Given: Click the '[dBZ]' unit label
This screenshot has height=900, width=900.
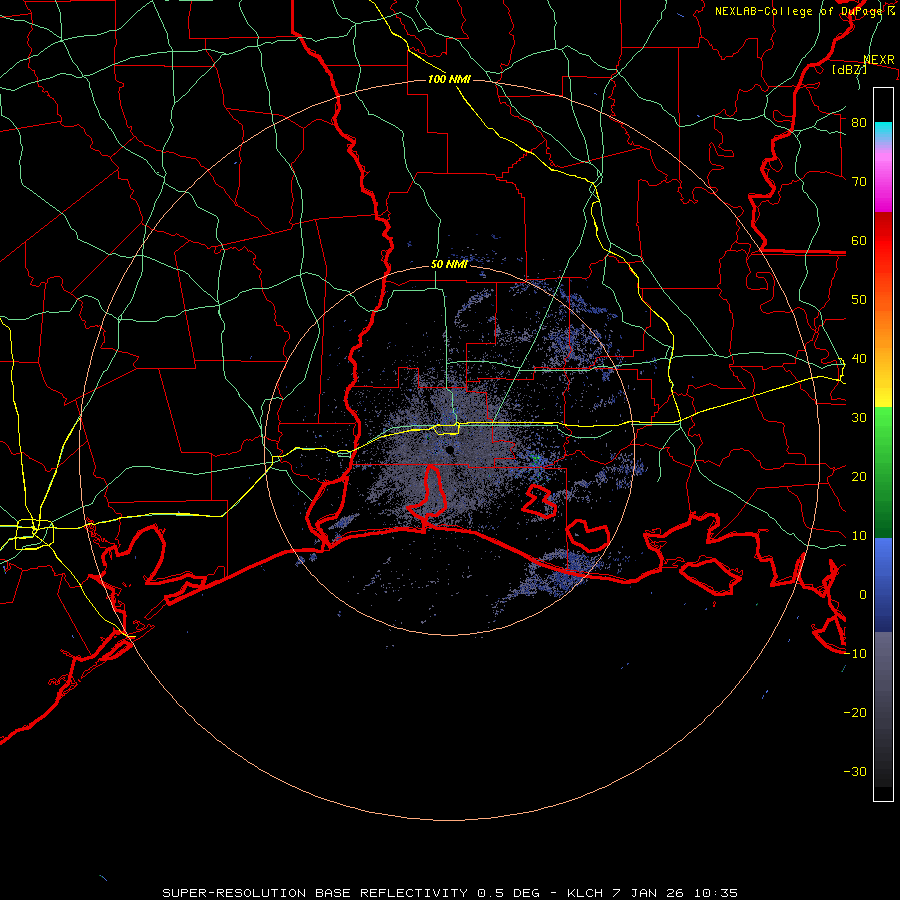Looking at the screenshot, I should [x=850, y=69].
